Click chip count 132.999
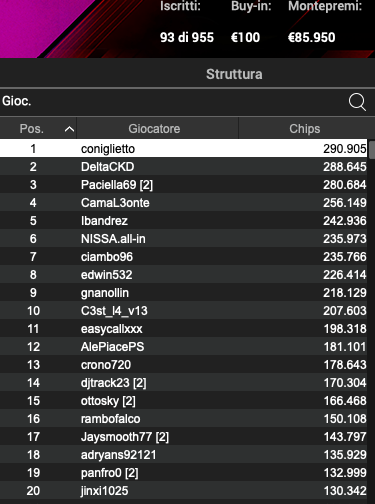 tap(345, 473)
